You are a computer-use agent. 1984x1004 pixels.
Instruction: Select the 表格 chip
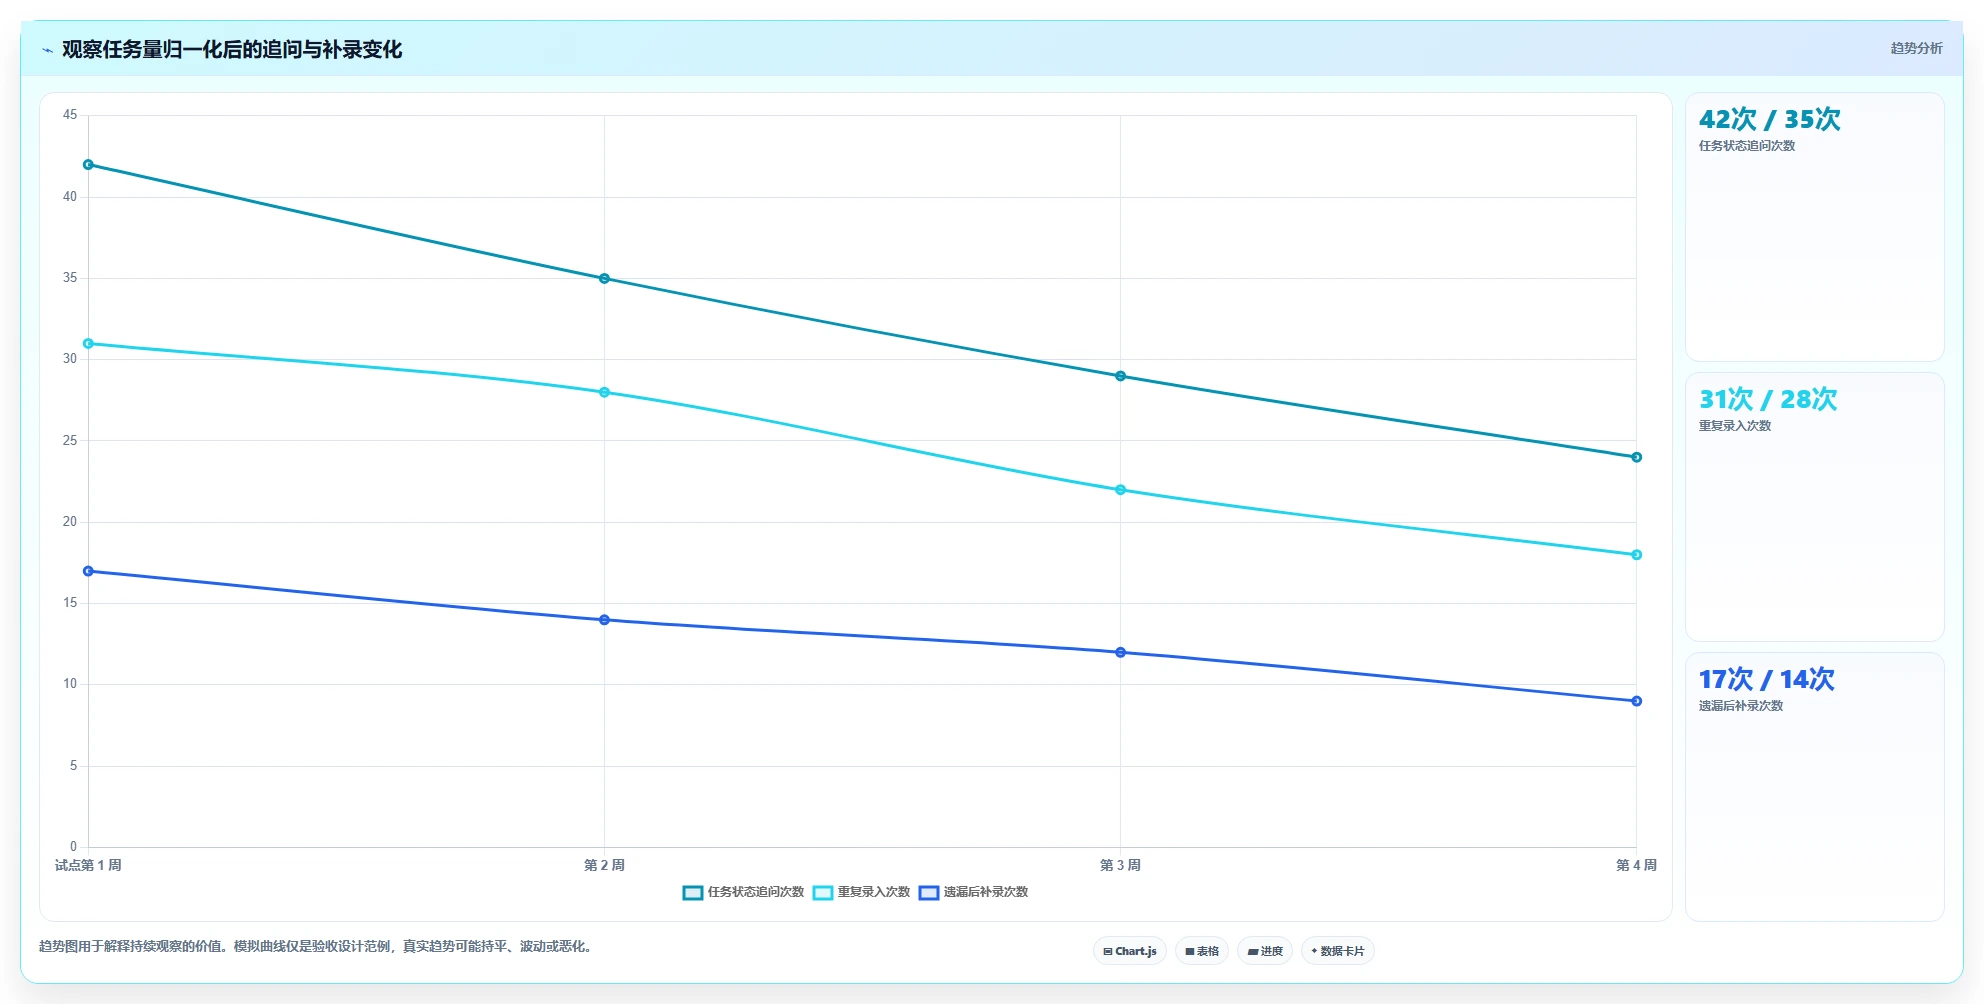pos(1202,951)
